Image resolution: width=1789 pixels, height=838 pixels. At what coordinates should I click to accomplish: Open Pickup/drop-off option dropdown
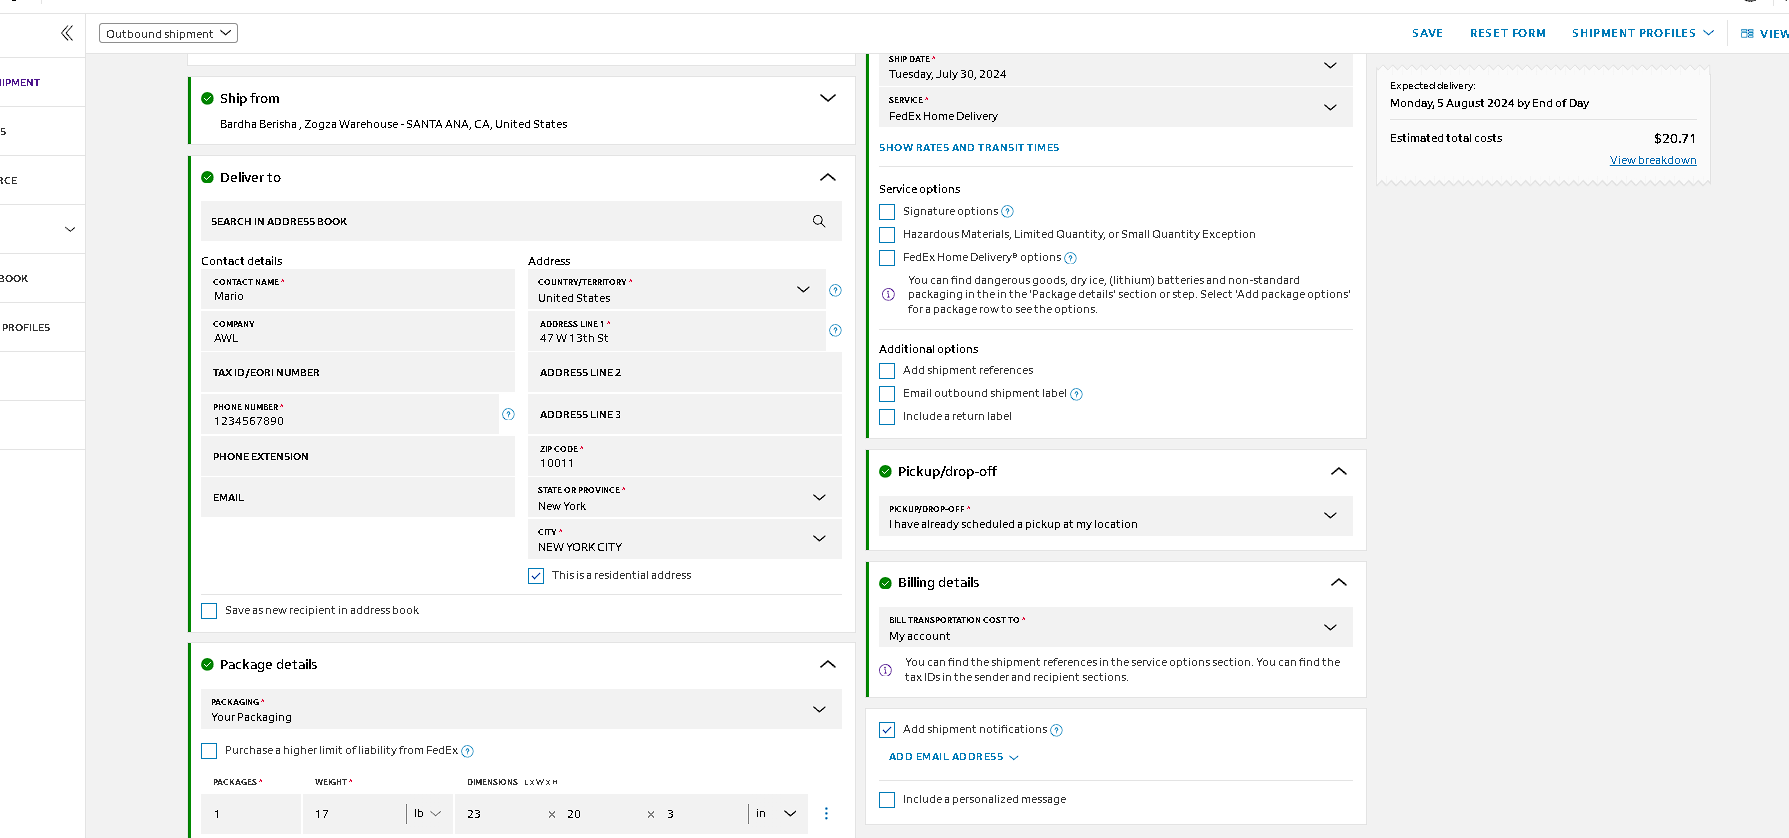pos(1116,516)
